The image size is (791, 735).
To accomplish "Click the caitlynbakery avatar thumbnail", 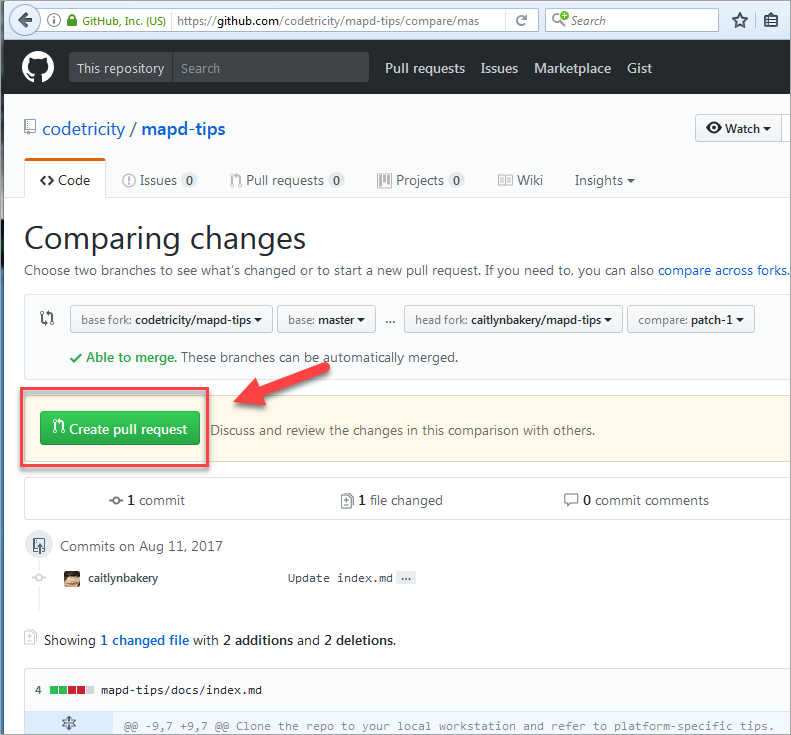I will (72, 579).
